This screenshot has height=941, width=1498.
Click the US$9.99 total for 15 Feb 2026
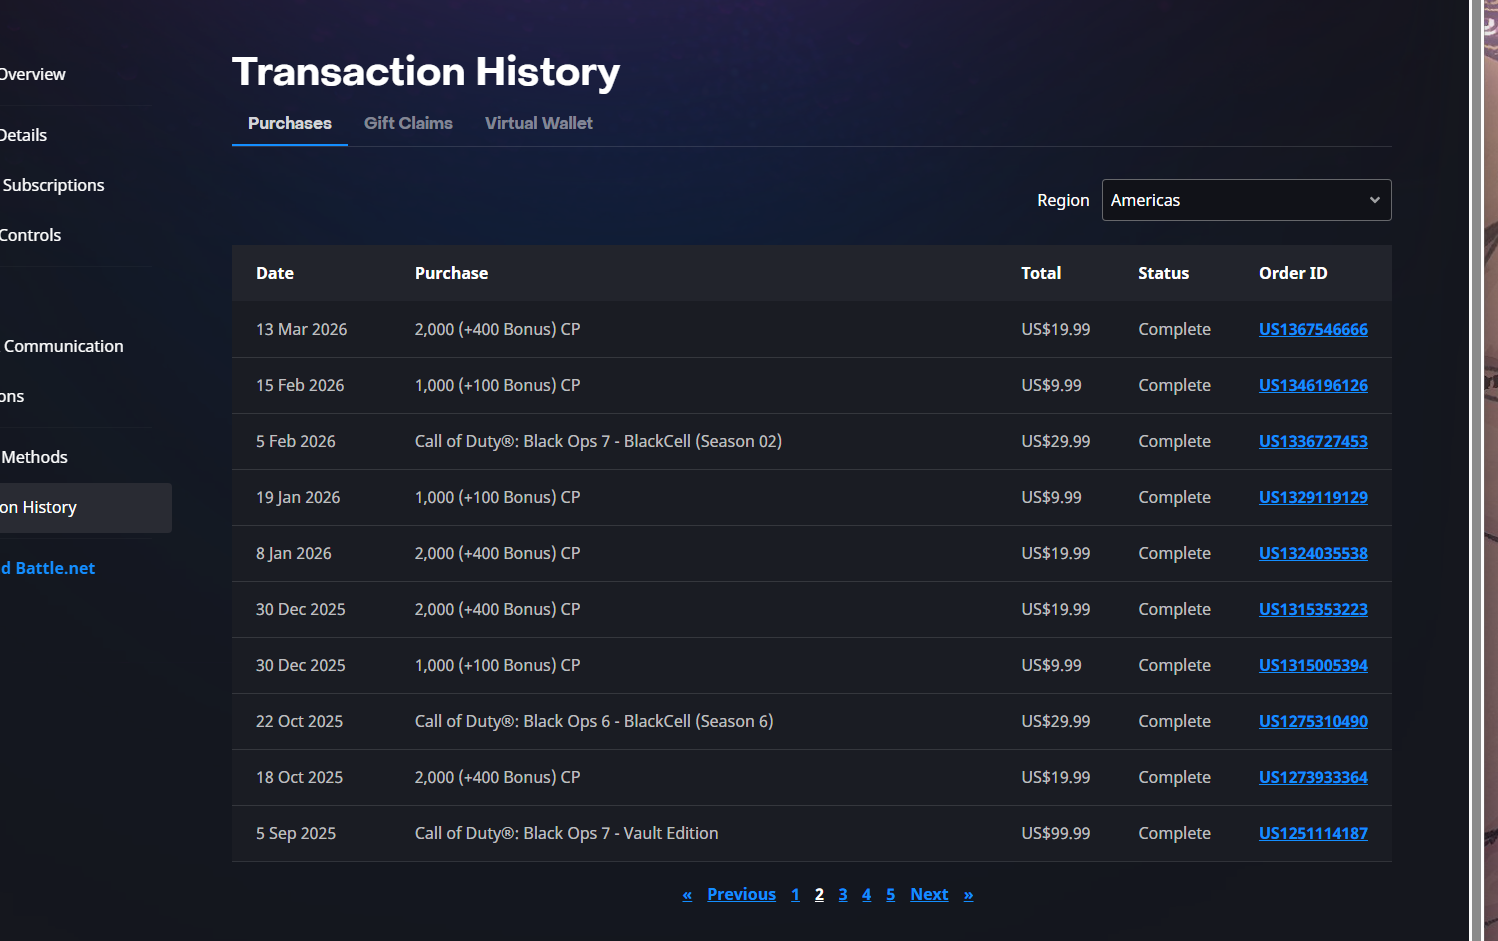[x=1051, y=385]
